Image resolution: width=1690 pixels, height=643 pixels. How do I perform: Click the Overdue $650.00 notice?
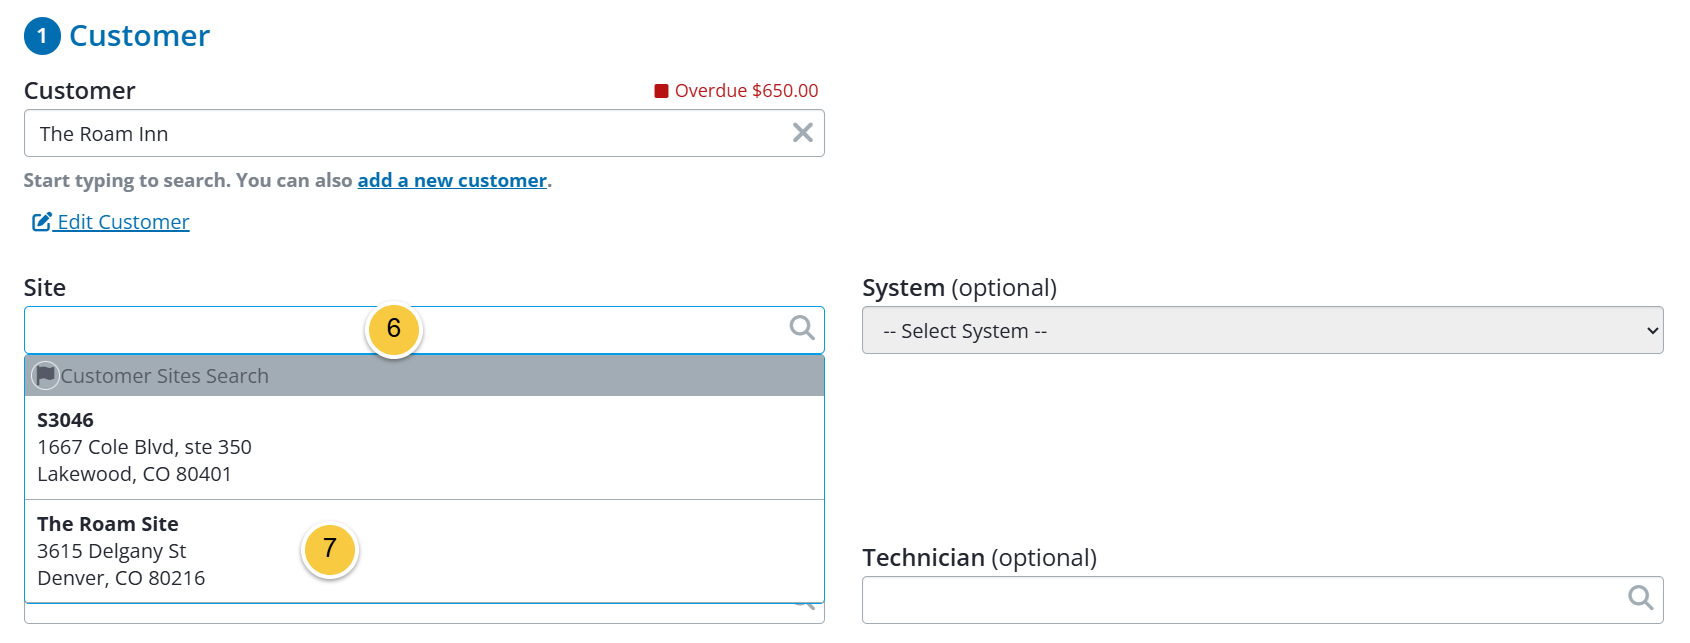coord(737,91)
